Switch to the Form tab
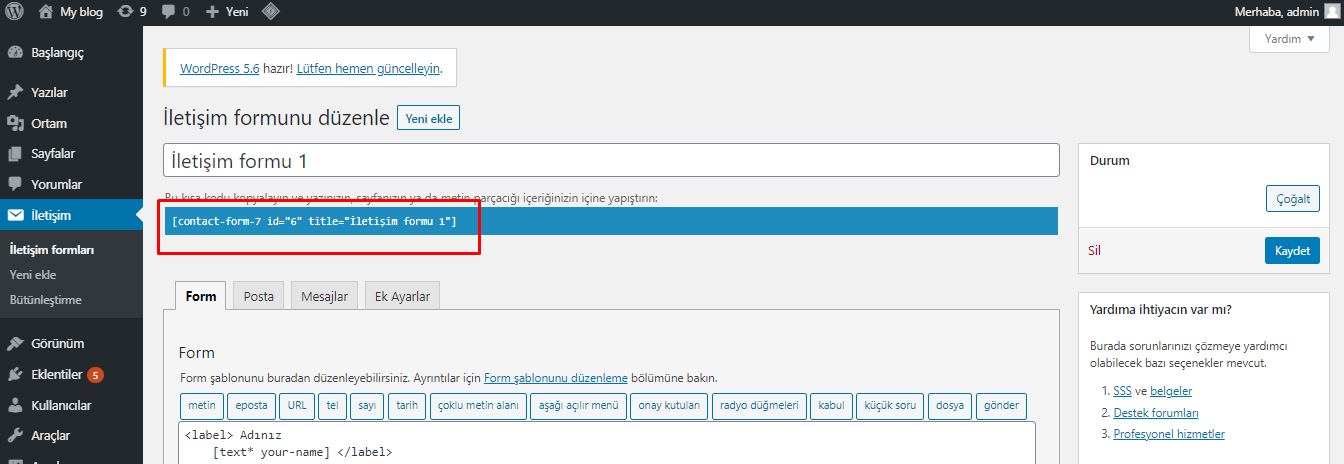The height and width of the screenshot is (464, 1344). click(x=201, y=296)
